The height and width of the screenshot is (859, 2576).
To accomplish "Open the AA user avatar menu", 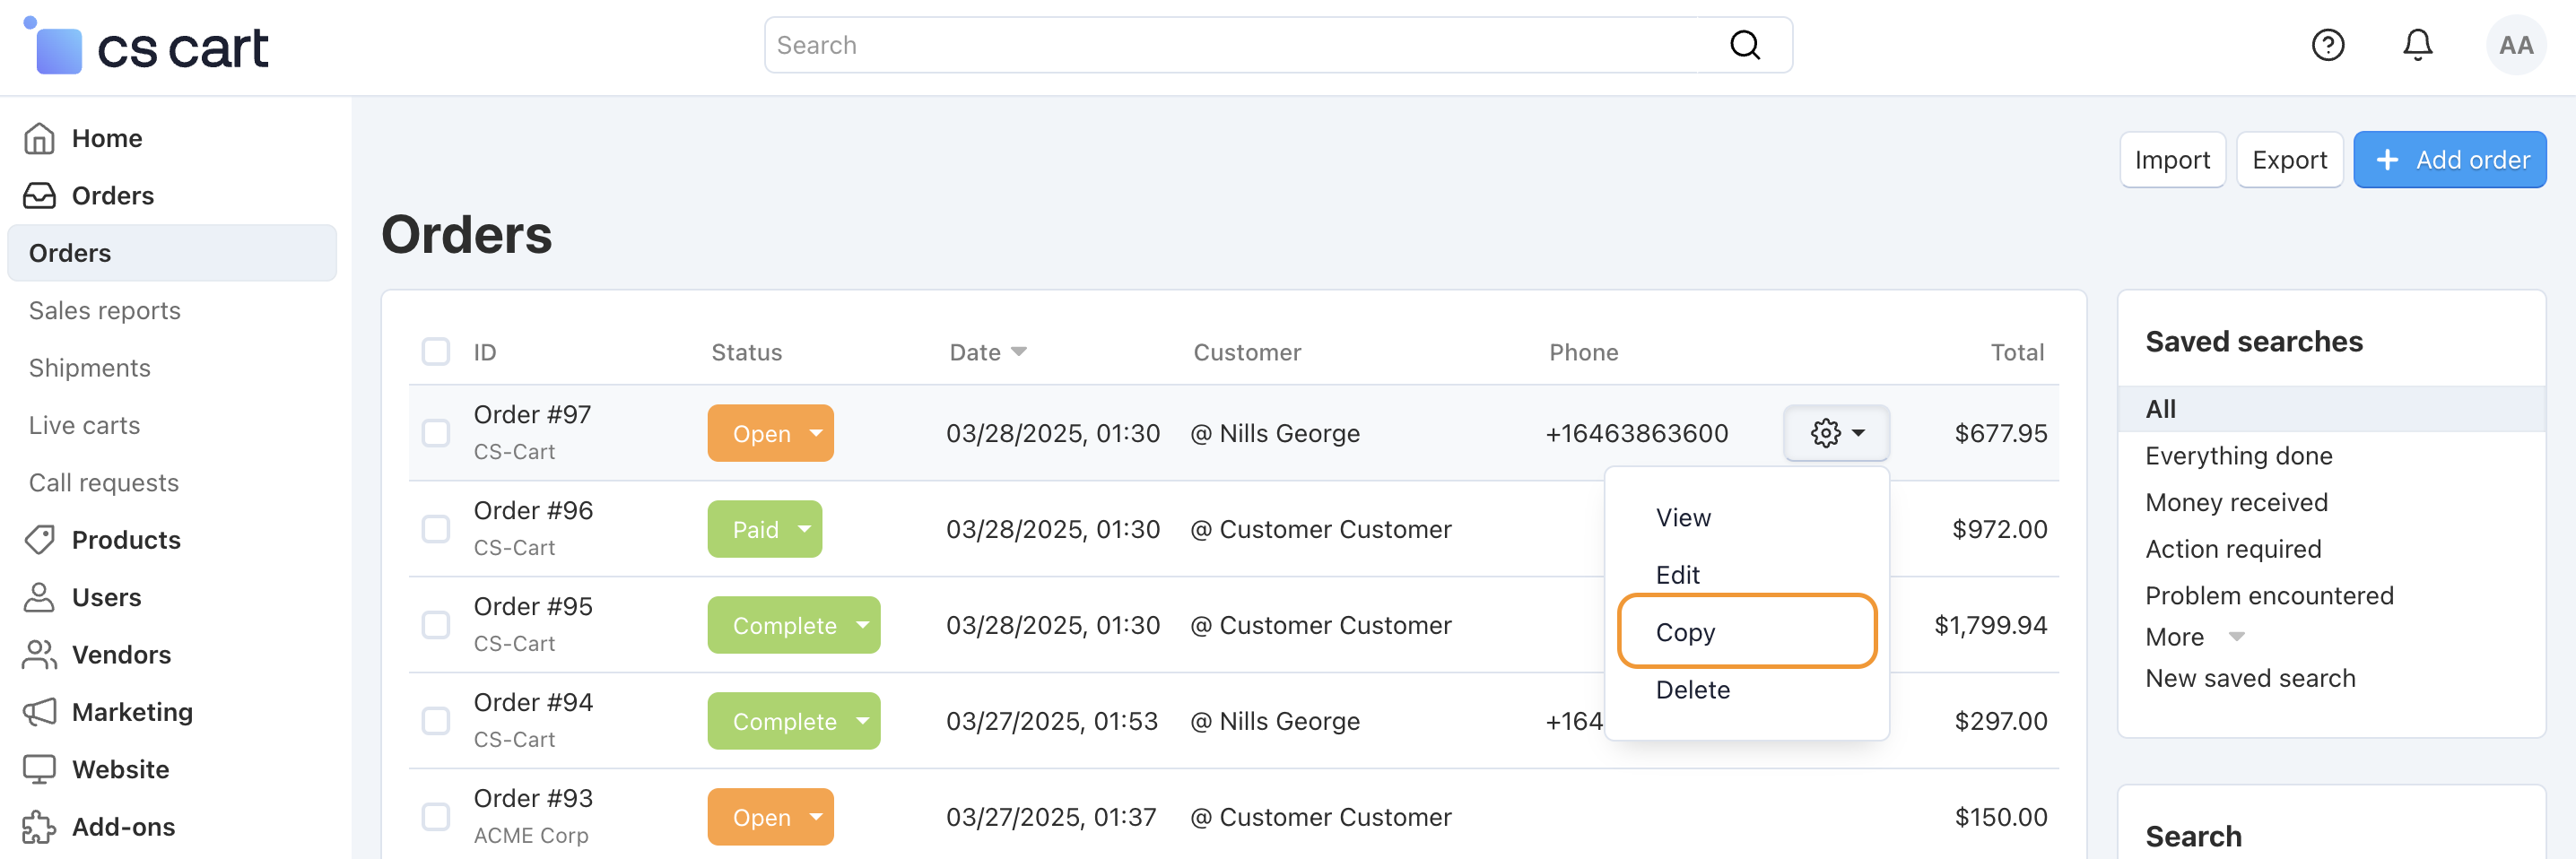I will point(2515,45).
